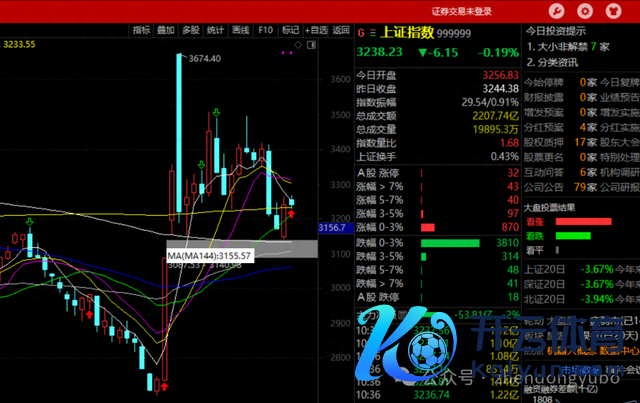Click the red G badge beside 上证指数
The width and height of the screenshot is (640, 403).
point(361,34)
